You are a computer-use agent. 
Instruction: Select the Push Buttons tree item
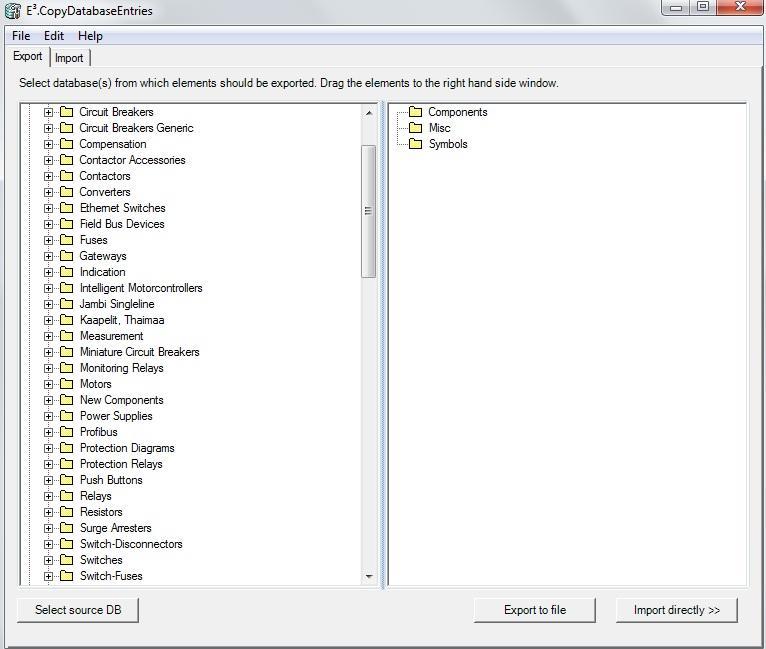(111, 480)
